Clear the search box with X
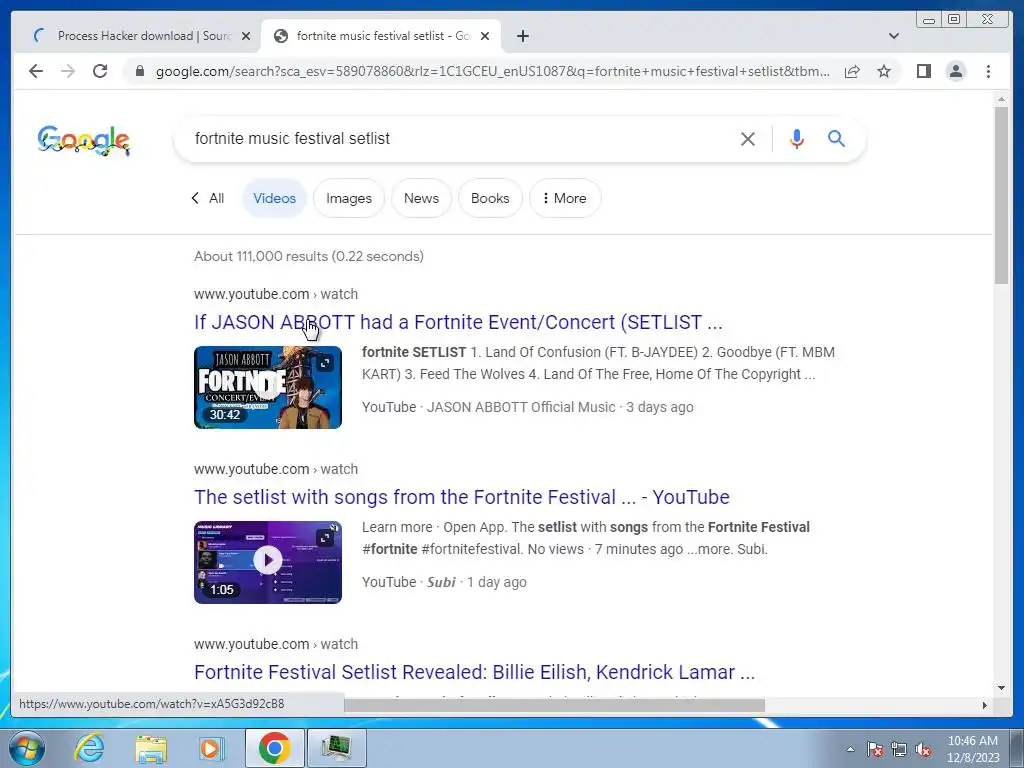The height and width of the screenshot is (768, 1024). pos(748,138)
